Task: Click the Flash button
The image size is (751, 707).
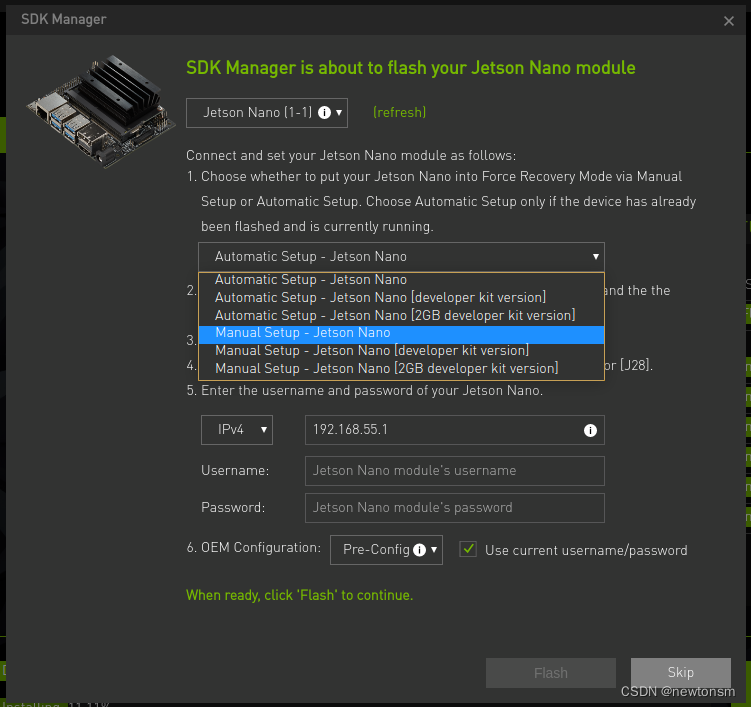Action: pyautogui.click(x=551, y=673)
